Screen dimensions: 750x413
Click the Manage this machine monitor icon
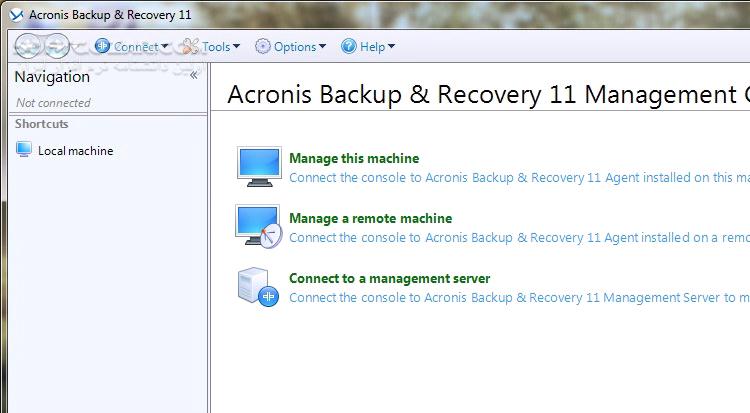(259, 167)
